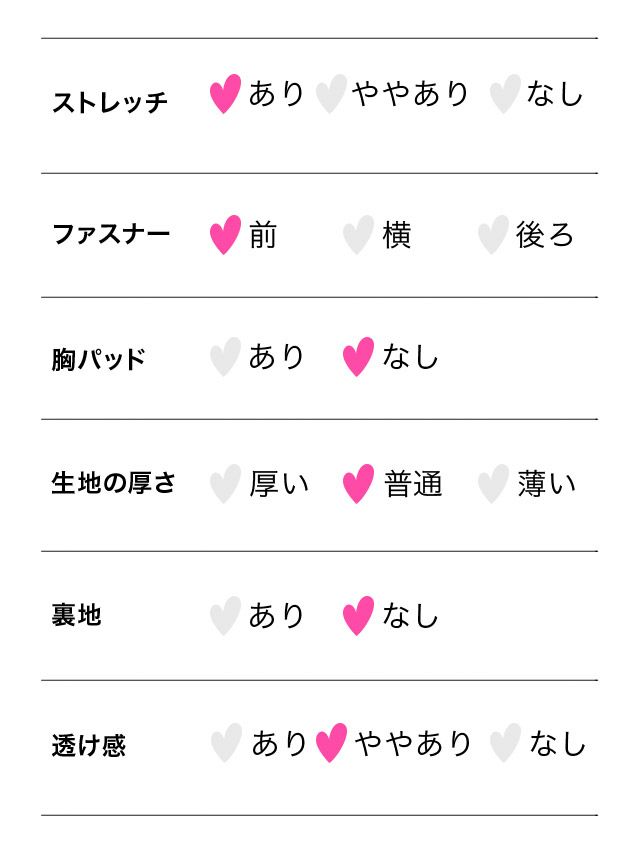Select the gray heart for 透け感 なし

505,743
